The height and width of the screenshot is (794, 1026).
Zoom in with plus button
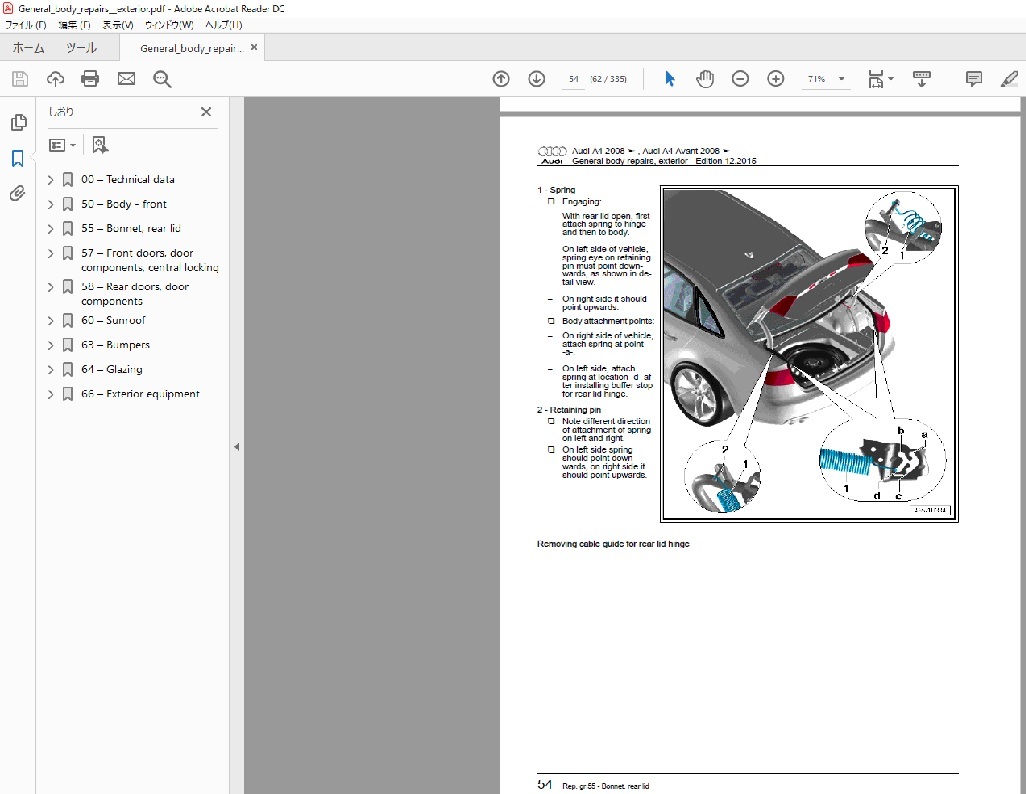pyautogui.click(x=775, y=79)
